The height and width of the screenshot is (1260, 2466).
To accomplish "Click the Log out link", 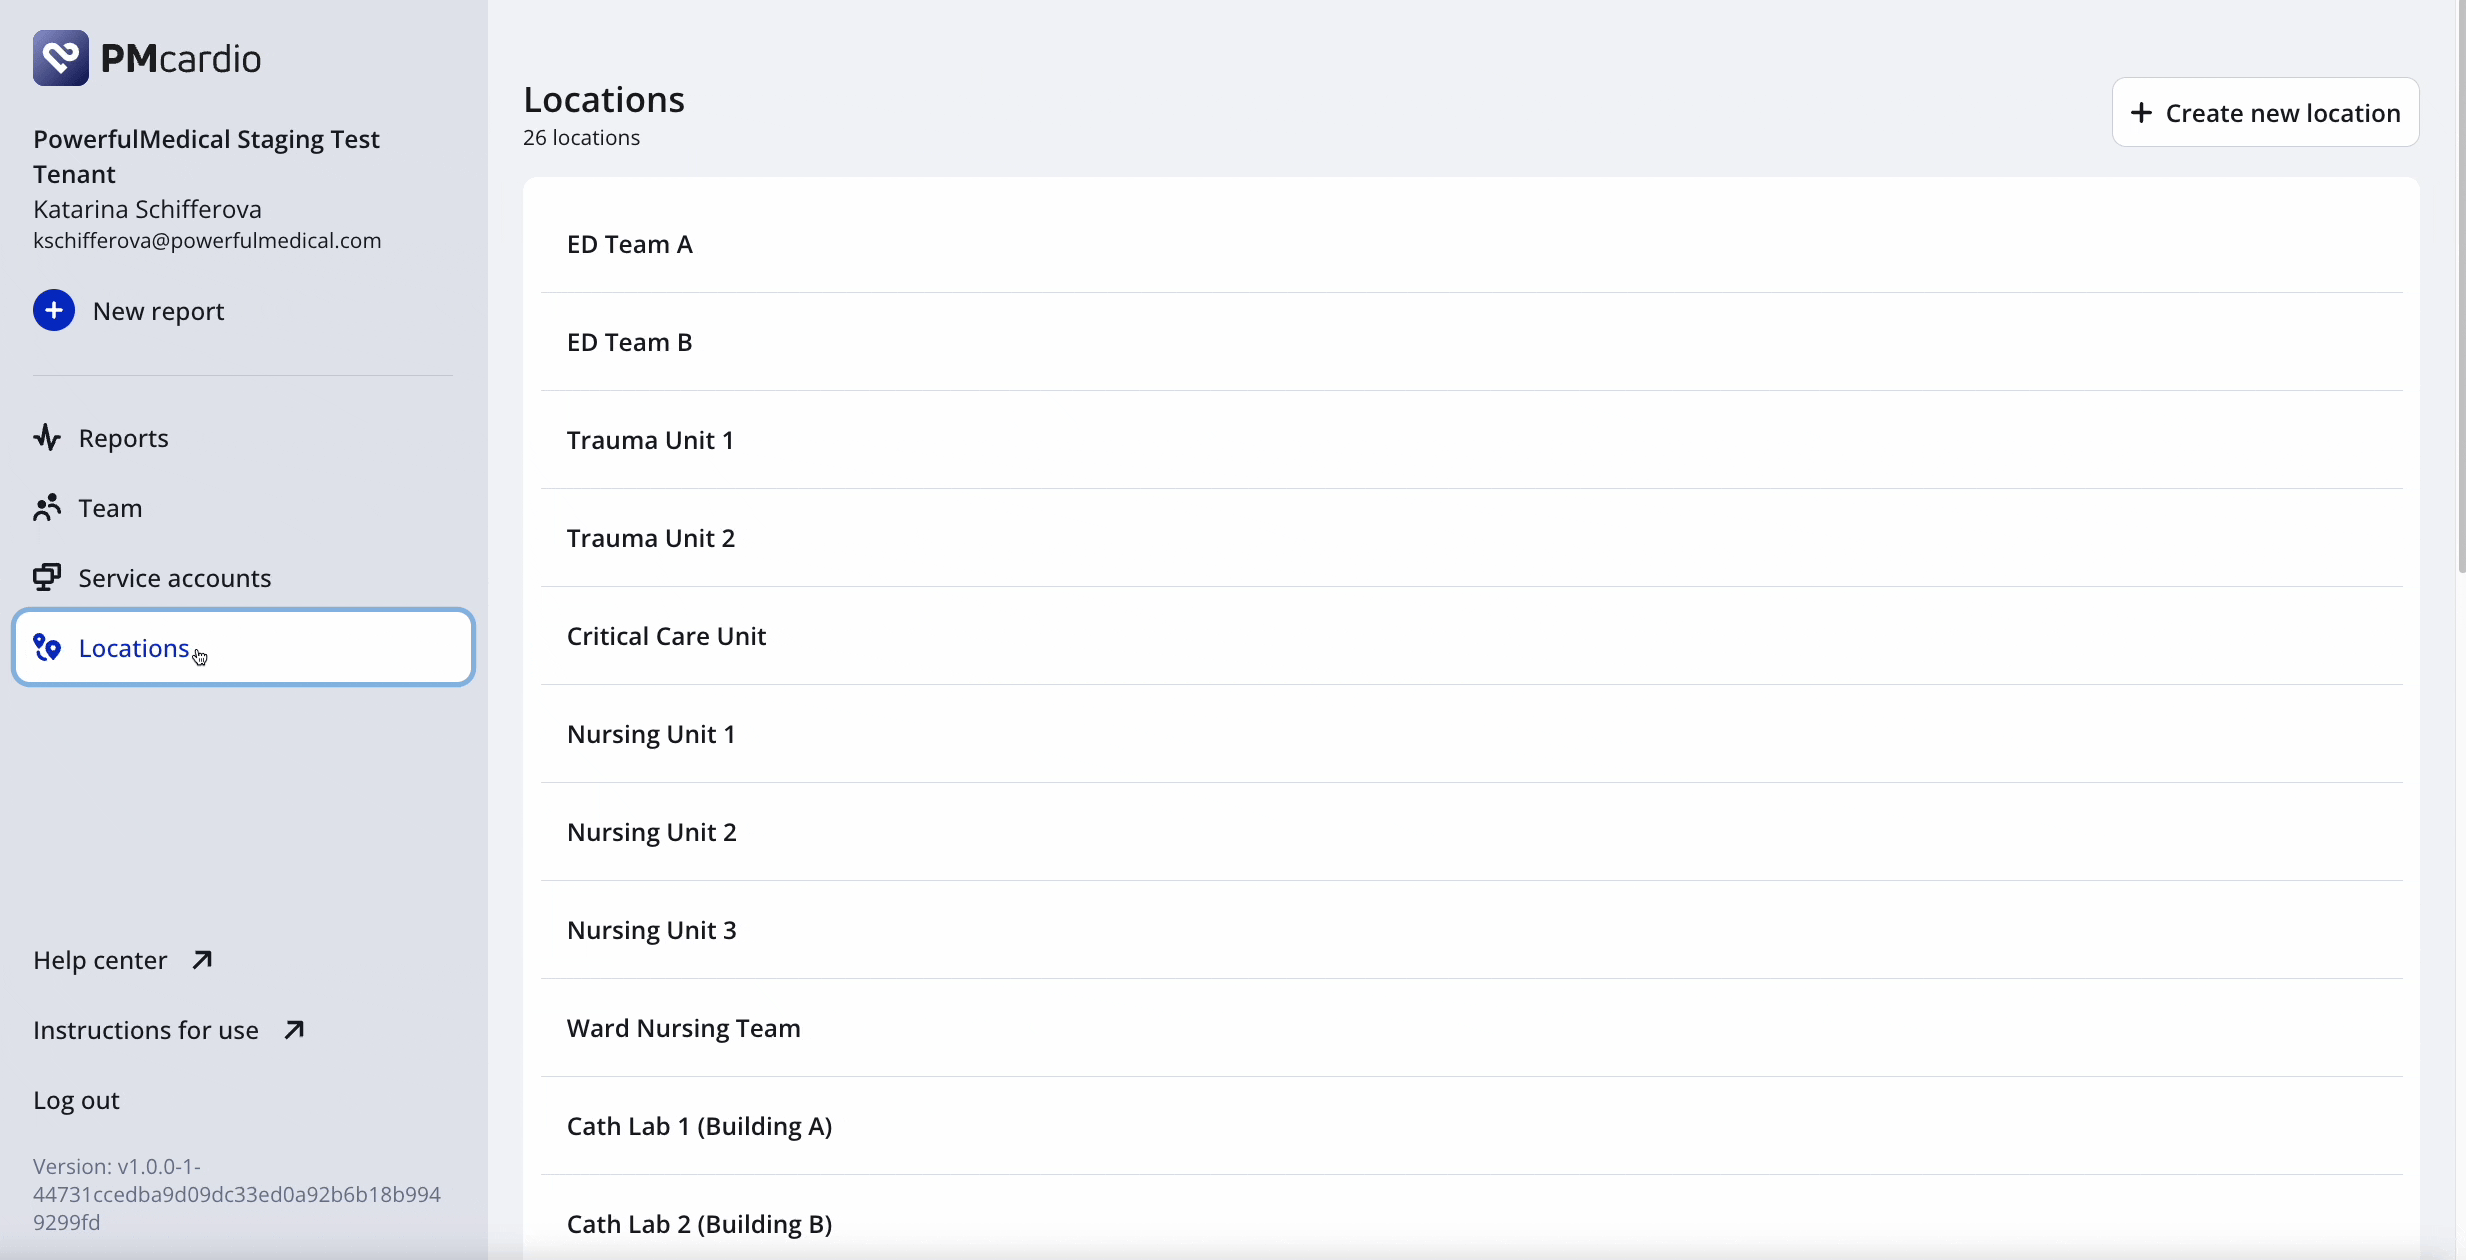I will click(76, 1100).
